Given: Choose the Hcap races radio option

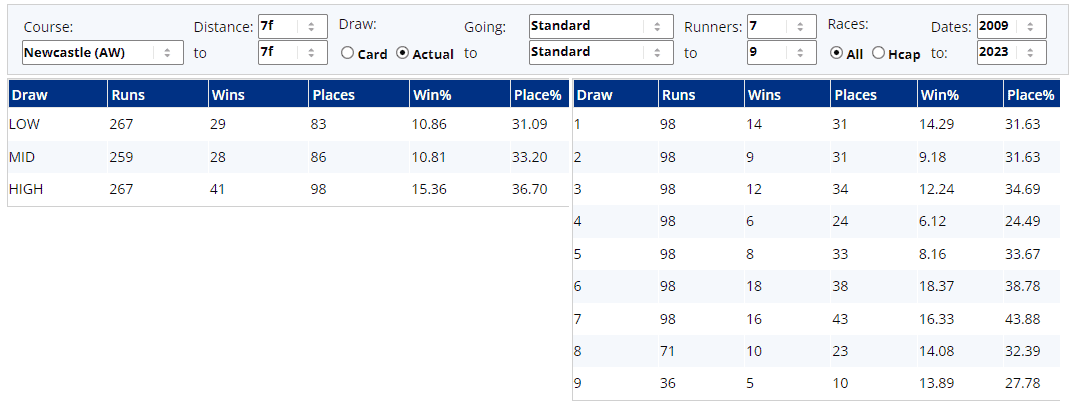Looking at the screenshot, I should (879, 54).
